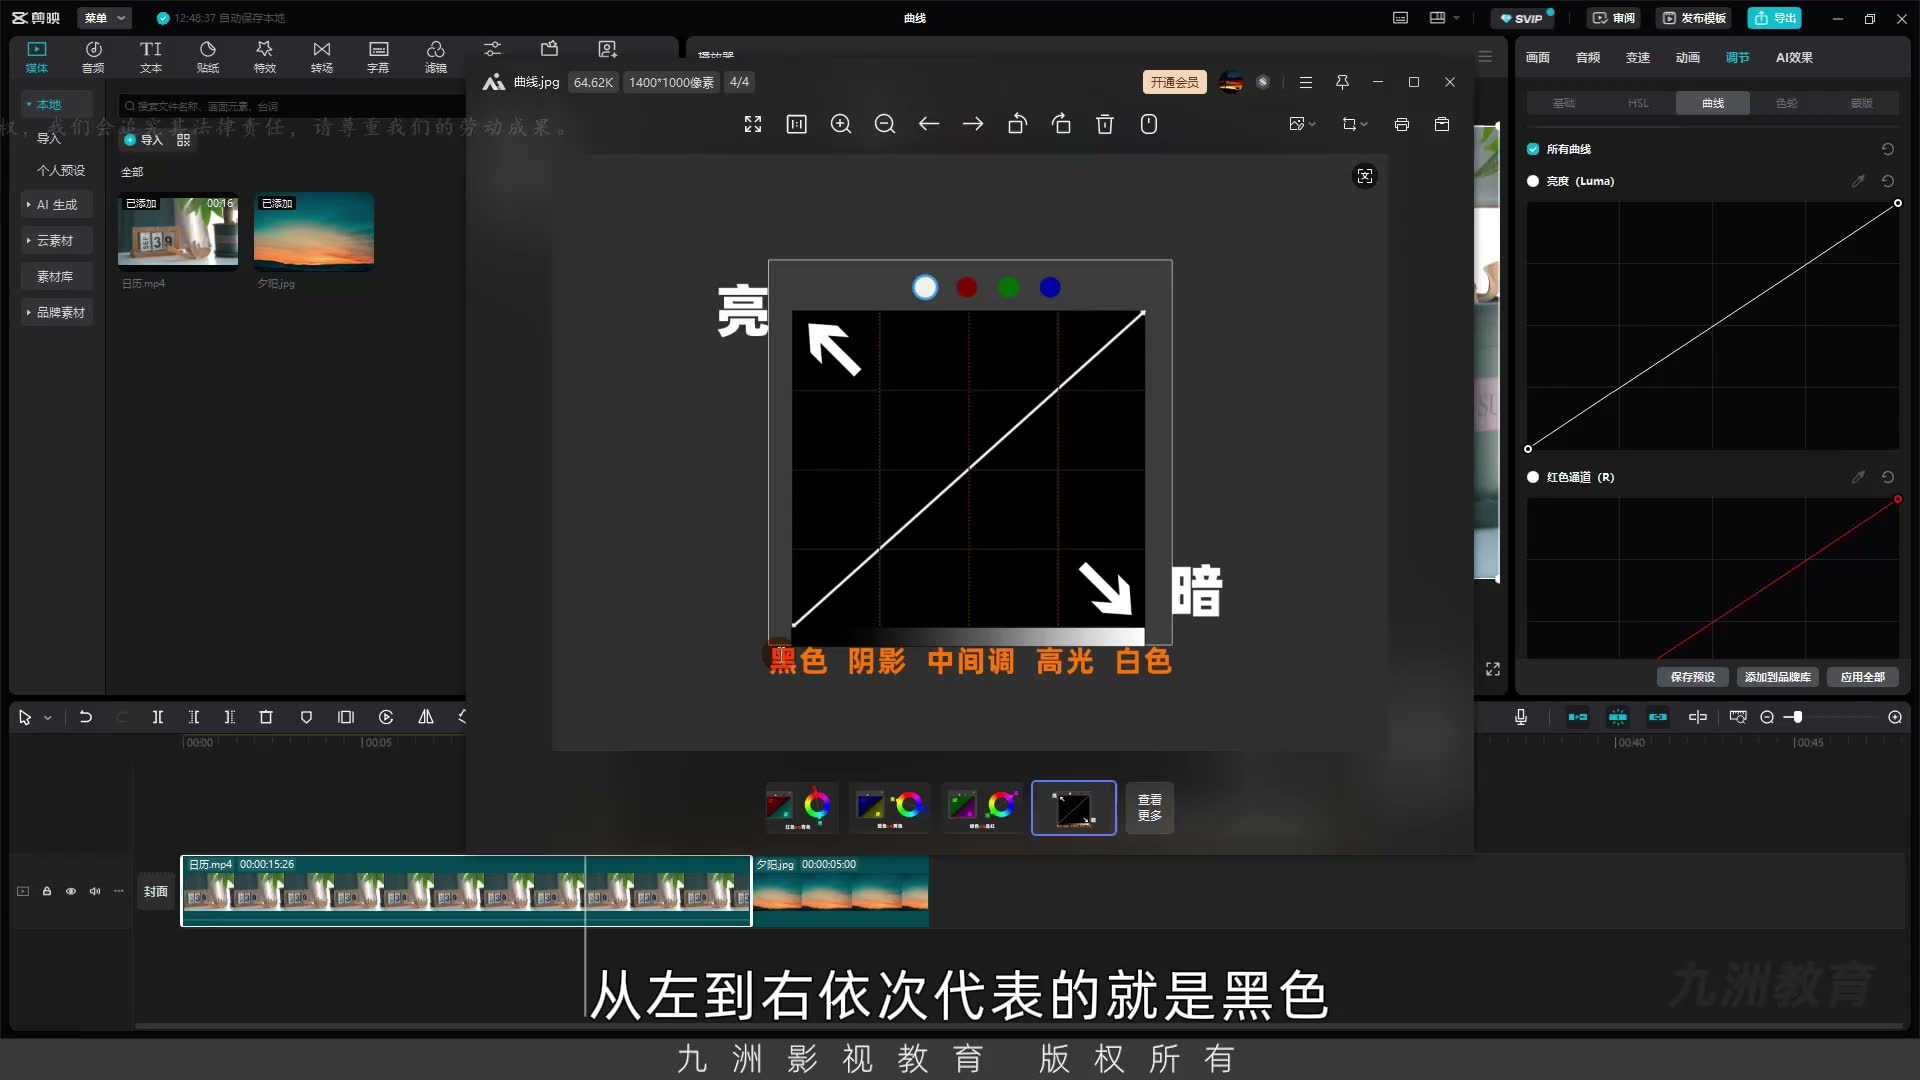The image size is (1920, 1080).
Task: Click the fullscreen icon in image viewer toolbar
Action: coord(753,124)
